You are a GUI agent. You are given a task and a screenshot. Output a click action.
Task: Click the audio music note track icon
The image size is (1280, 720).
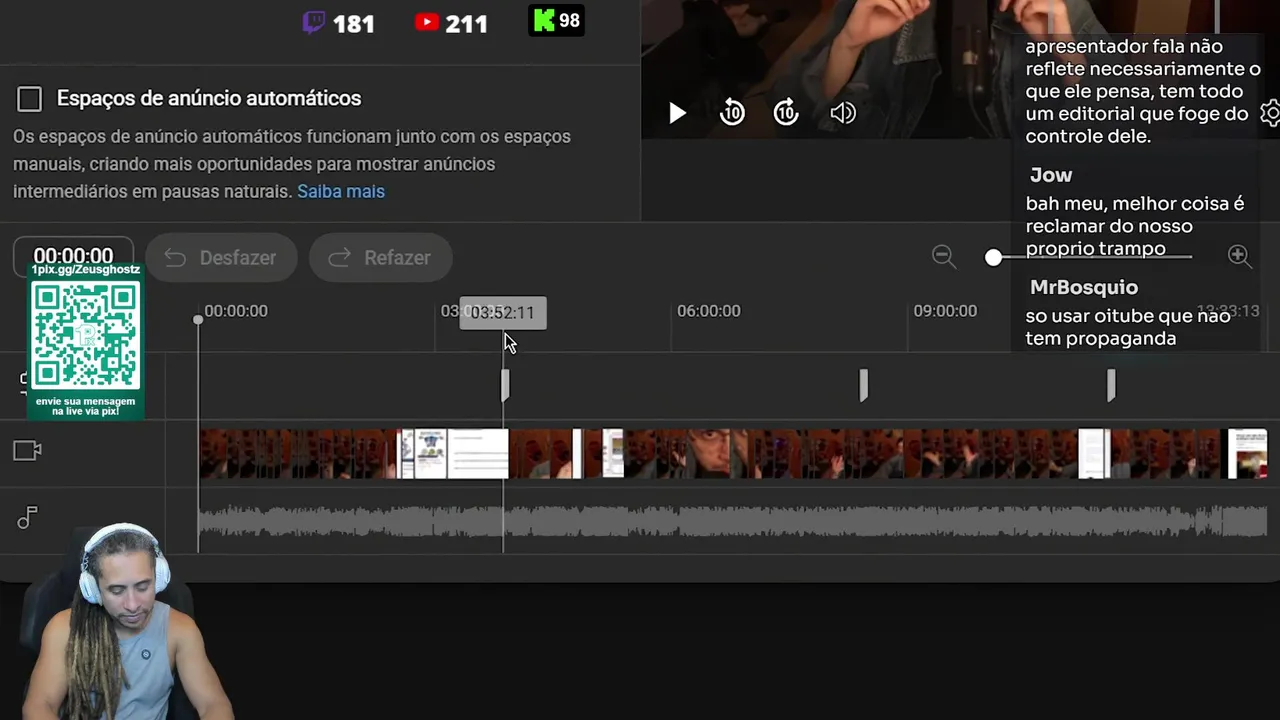click(x=27, y=518)
